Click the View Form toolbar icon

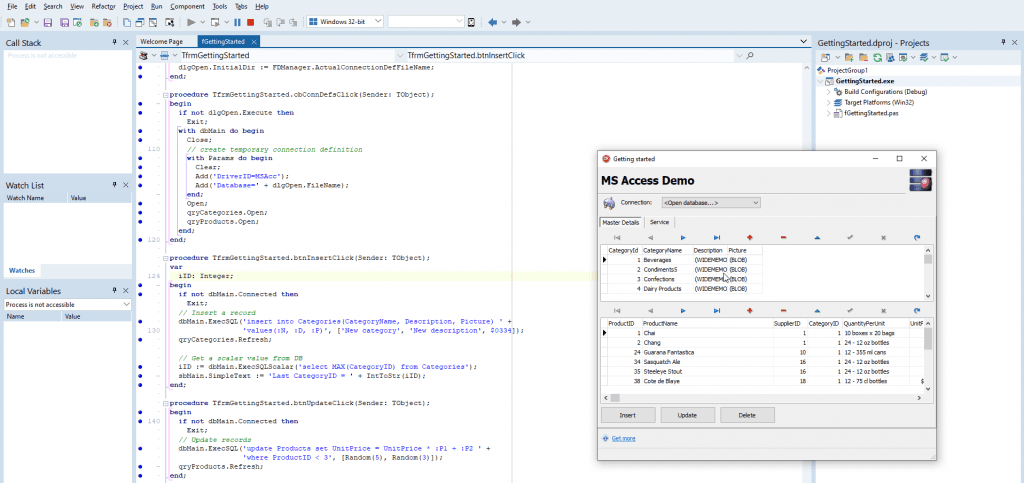(x=139, y=22)
